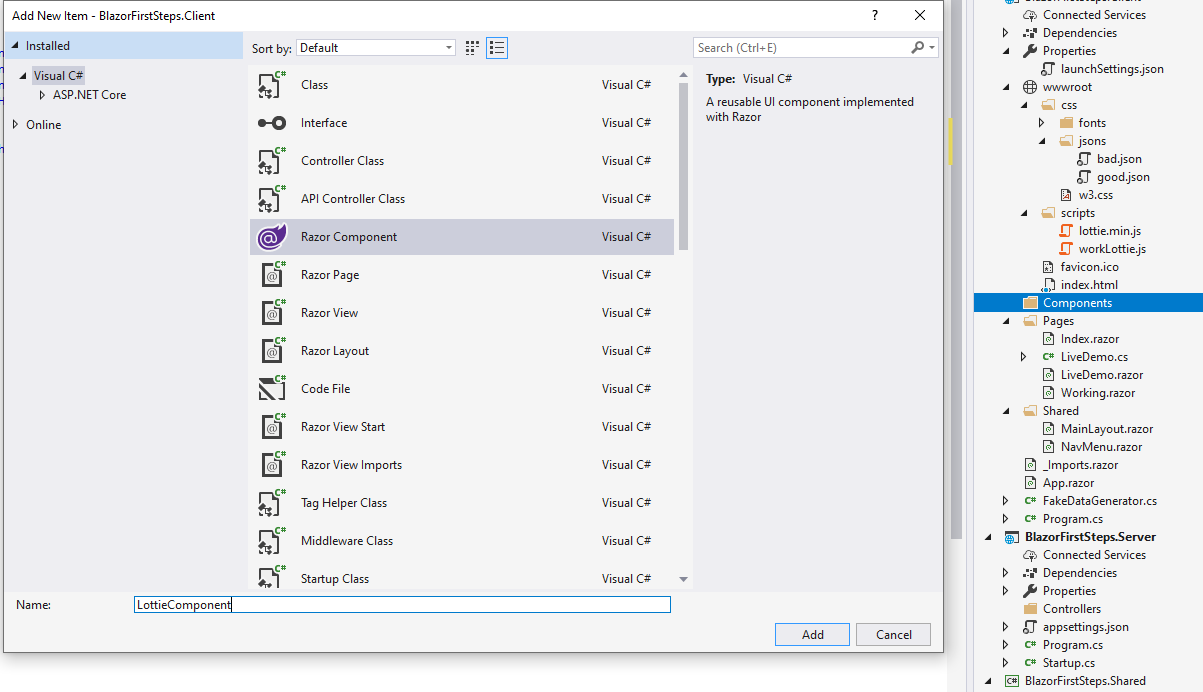Click the Interface template icon
Viewport: 1203px width, 692px height.
tap(271, 123)
